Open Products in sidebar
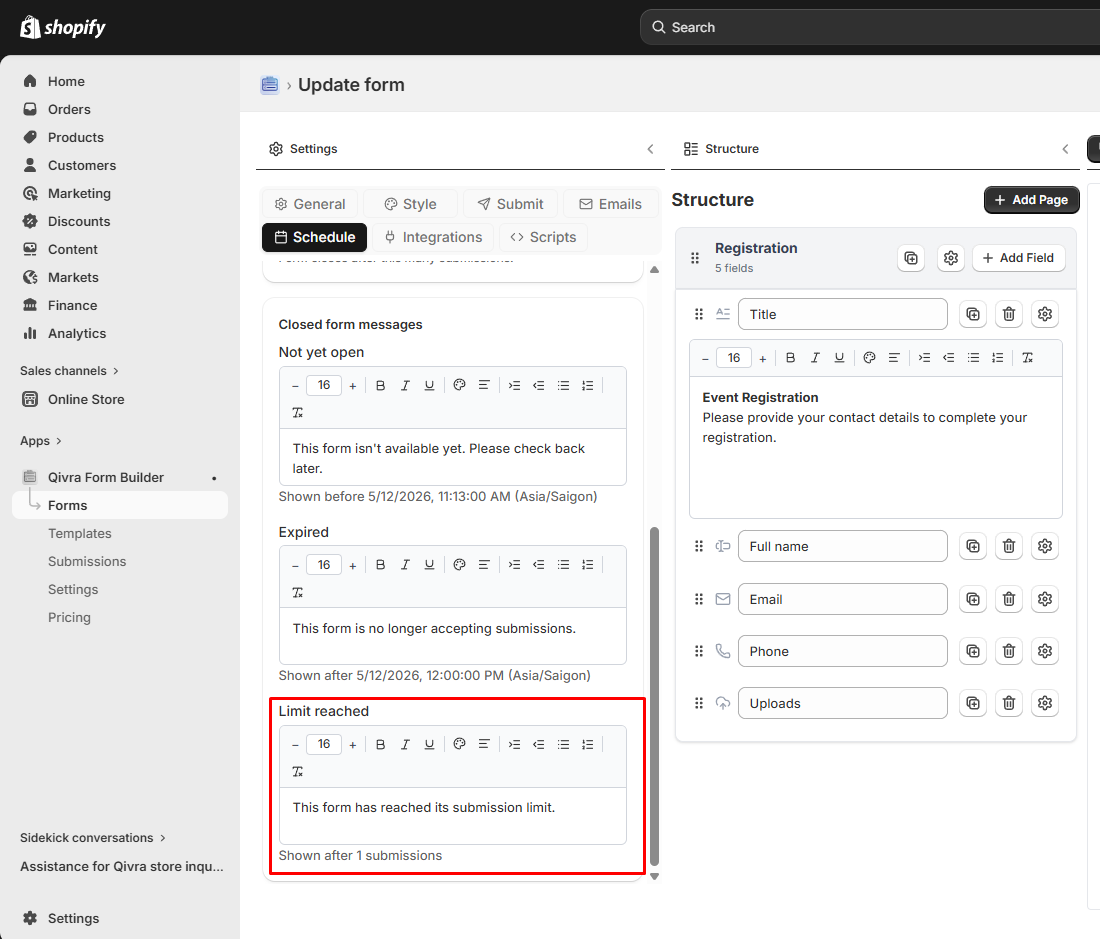 click(x=75, y=137)
